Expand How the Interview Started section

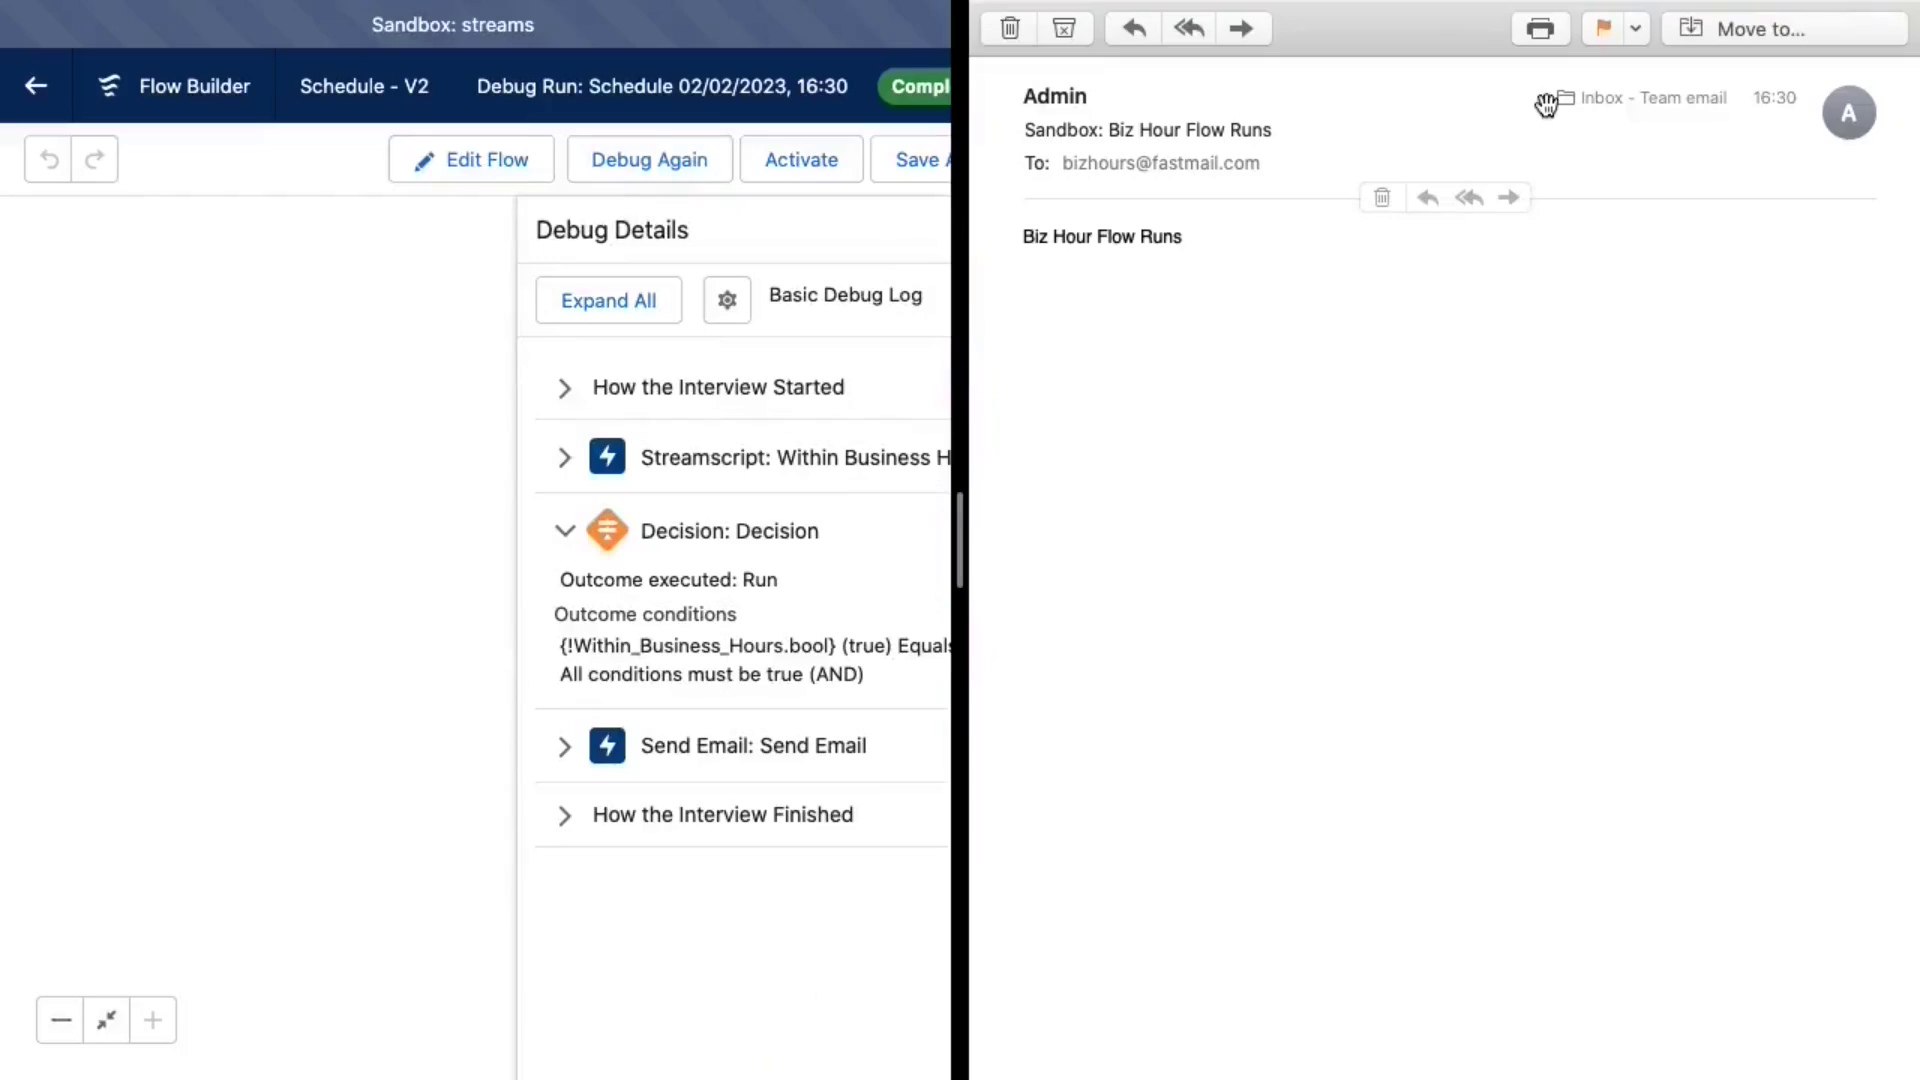(565, 388)
